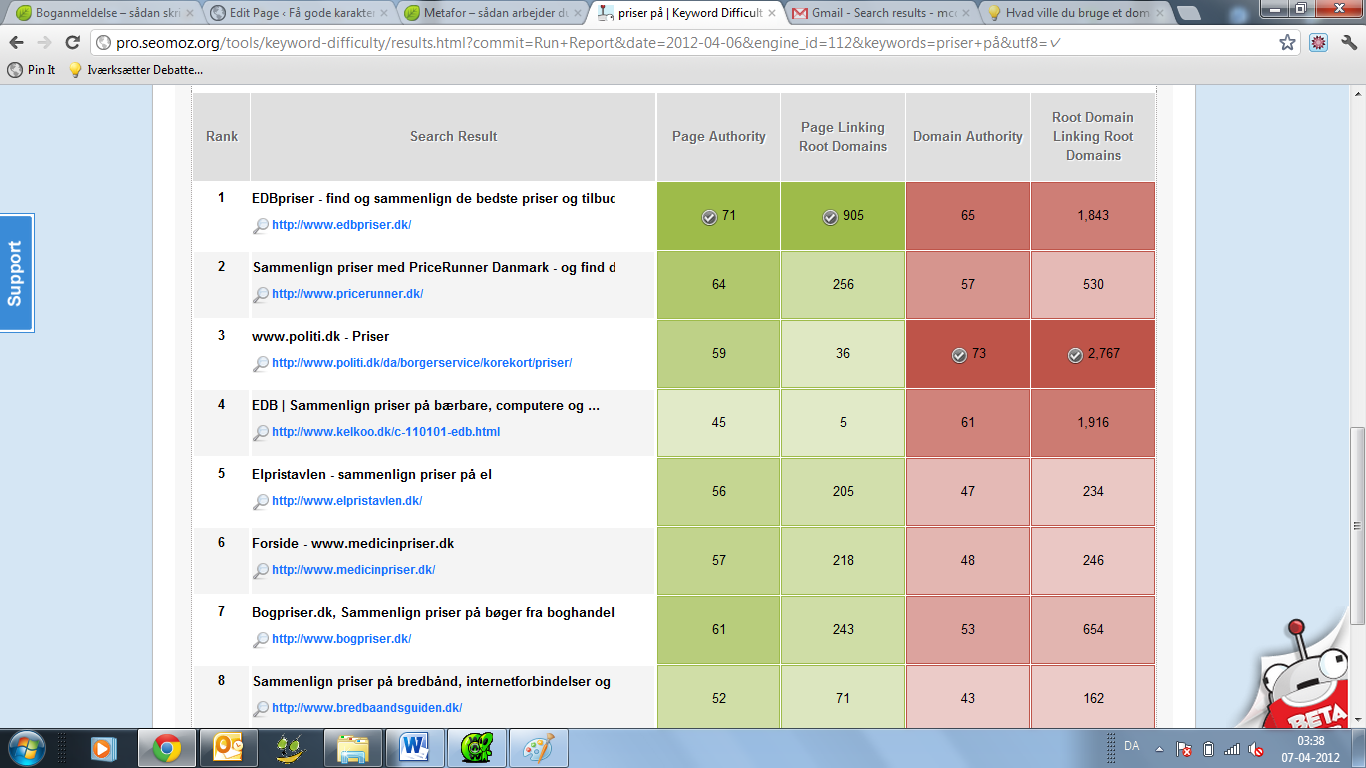The height and width of the screenshot is (768, 1366).
Task: Open Windows Start menu
Action: point(25,748)
